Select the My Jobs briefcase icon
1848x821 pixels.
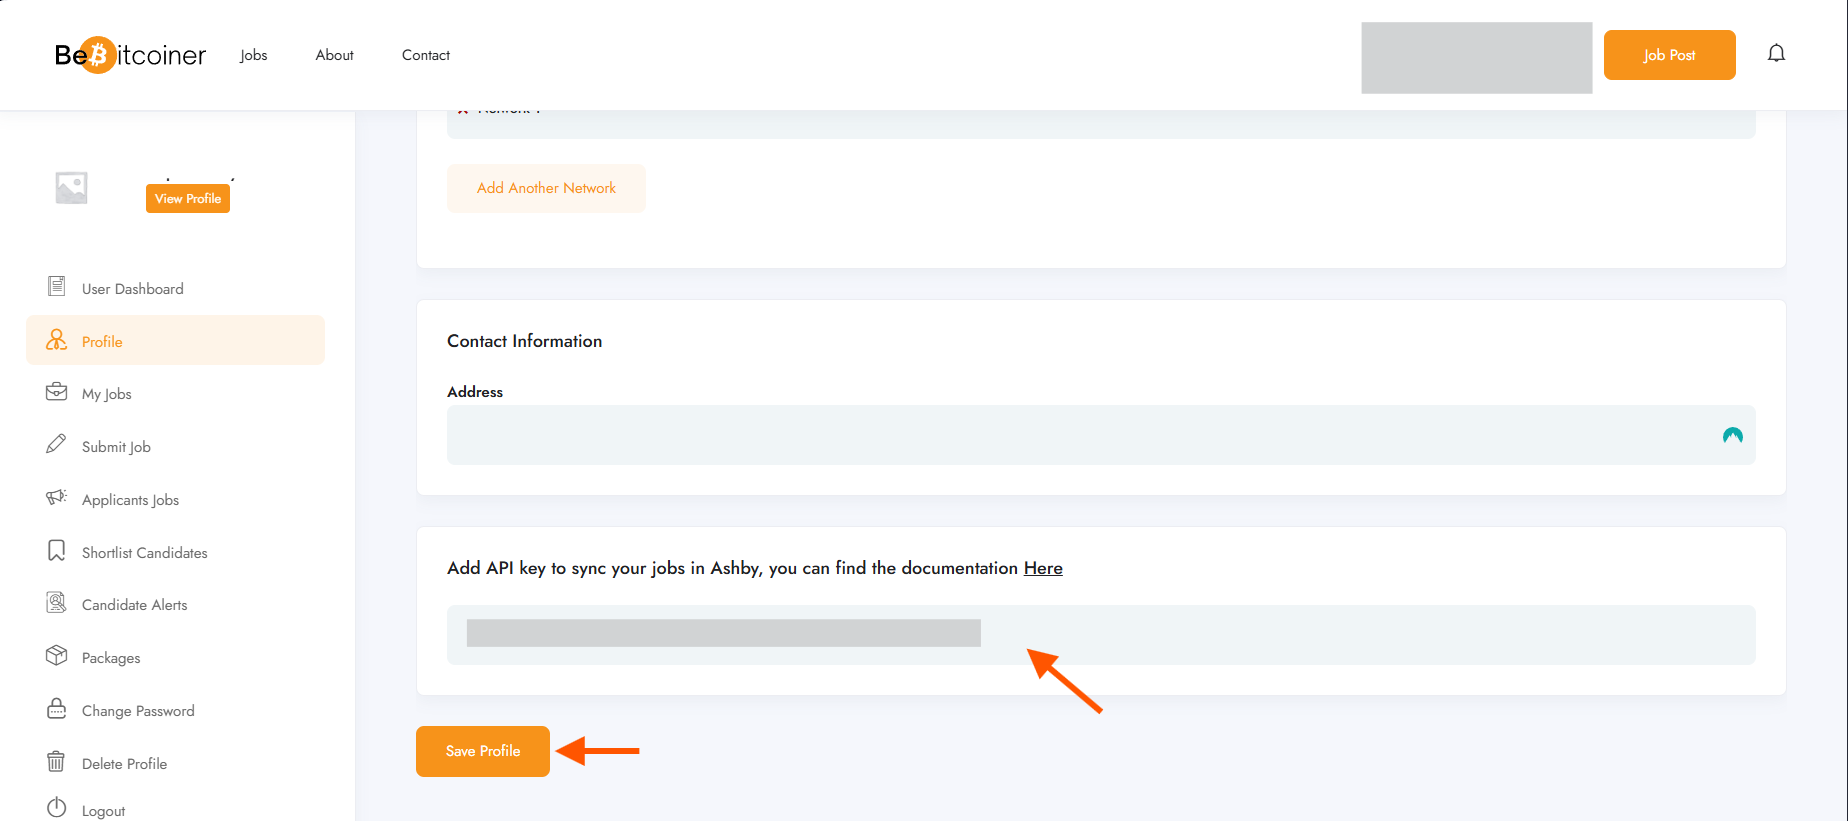pos(57,392)
